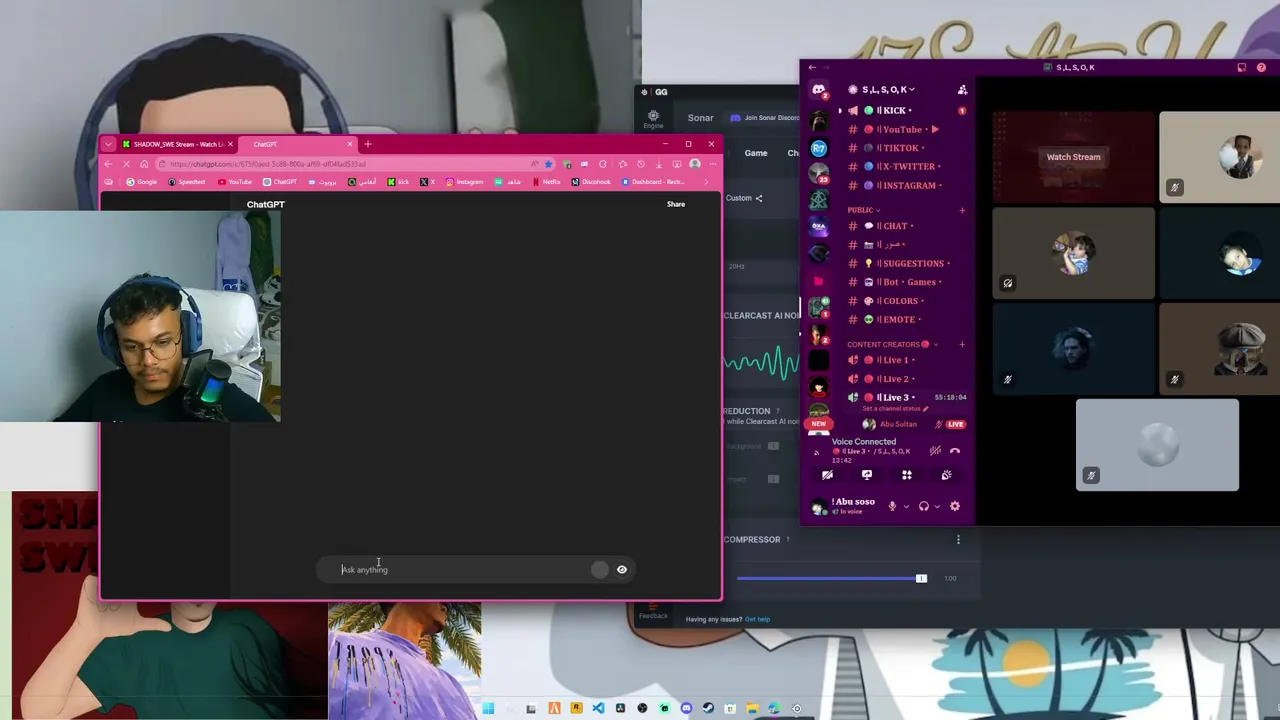Create channel in CONTENT CREATORS category
This screenshot has height=720, width=1280.
[x=962, y=344]
